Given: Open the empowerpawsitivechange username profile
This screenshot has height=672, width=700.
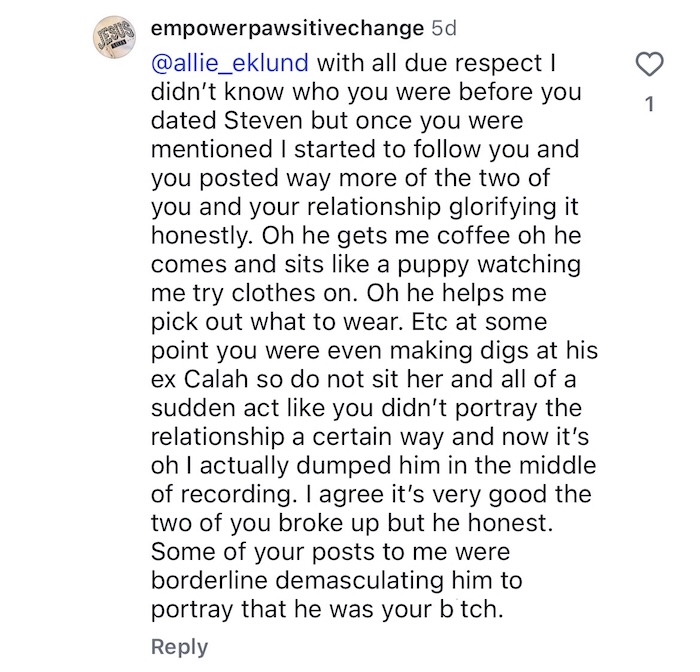Looking at the screenshot, I should (288, 29).
